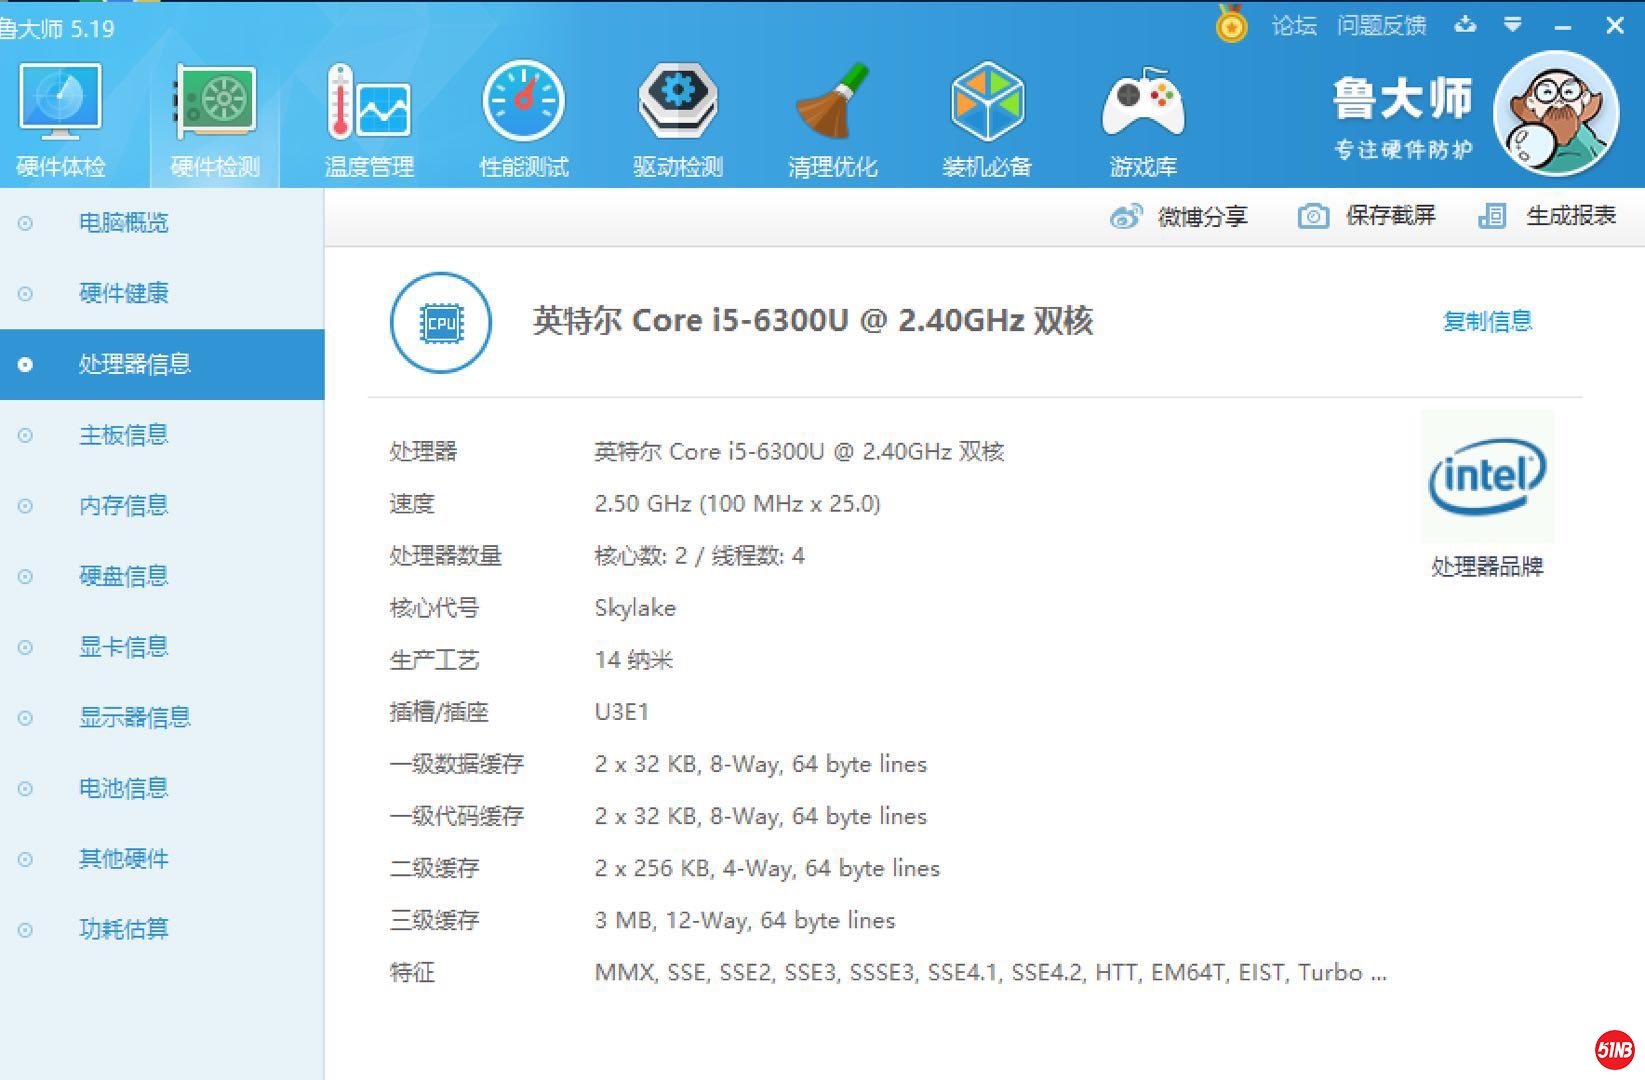Select 硬件健康 in the sidebar
Image resolution: width=1645 pixels, height=1080 pixels.
(x=123, y=294)
